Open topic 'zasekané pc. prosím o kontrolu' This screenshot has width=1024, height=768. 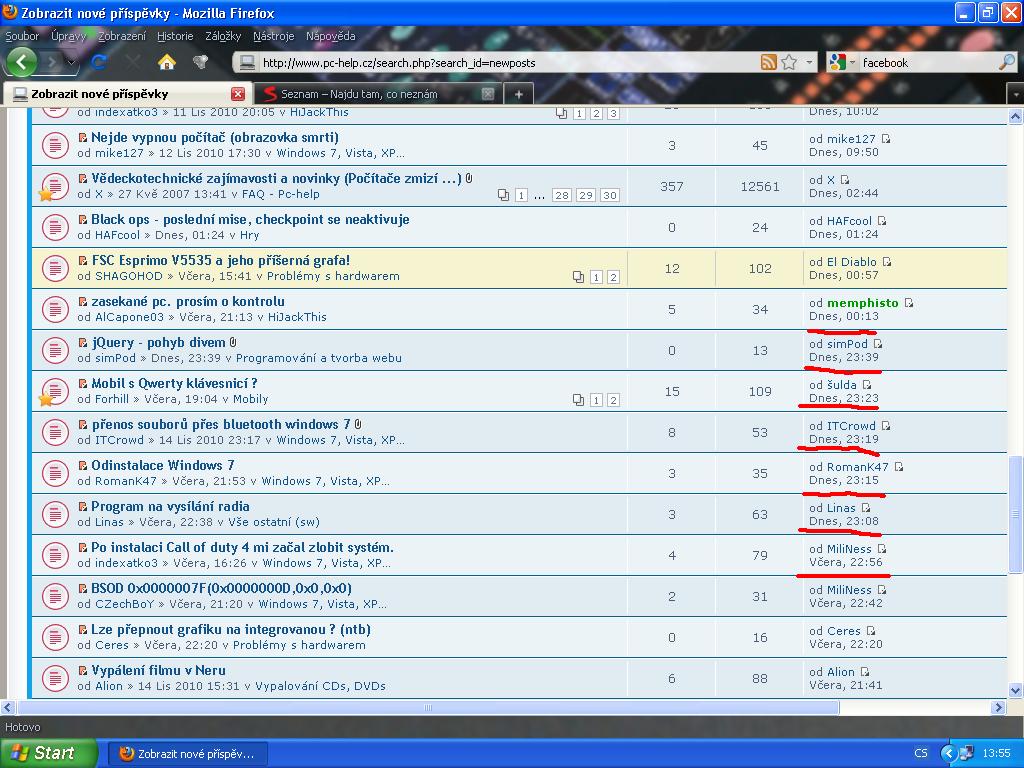188,302
